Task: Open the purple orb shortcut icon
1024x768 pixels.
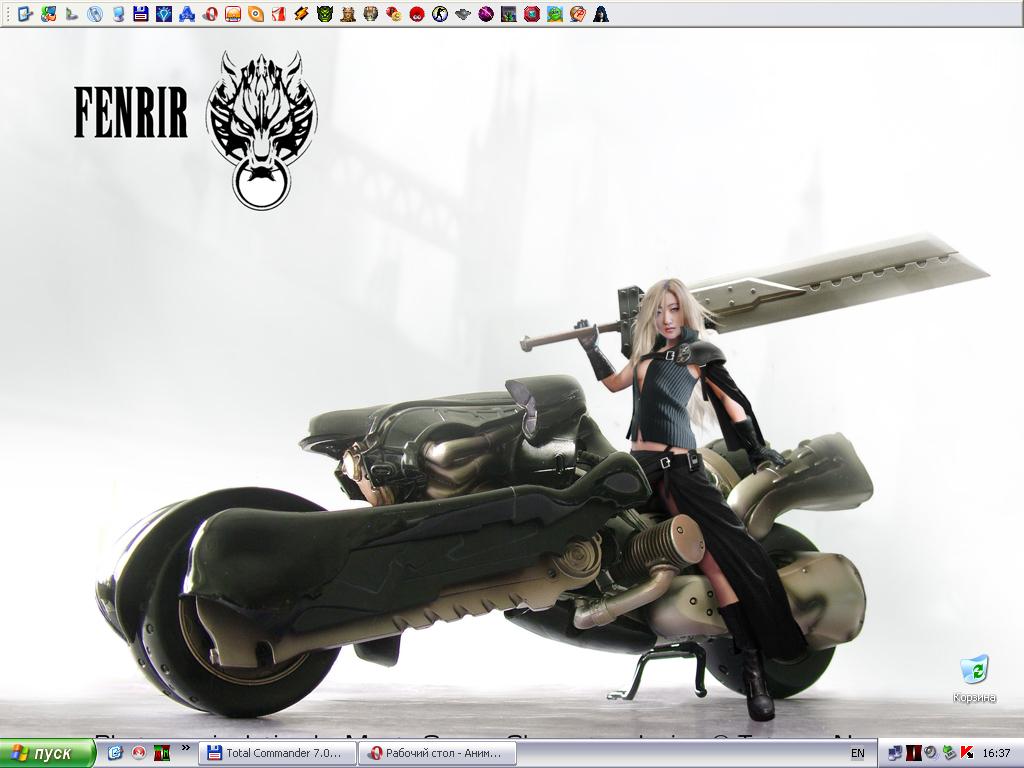Action: coord(486,13)
